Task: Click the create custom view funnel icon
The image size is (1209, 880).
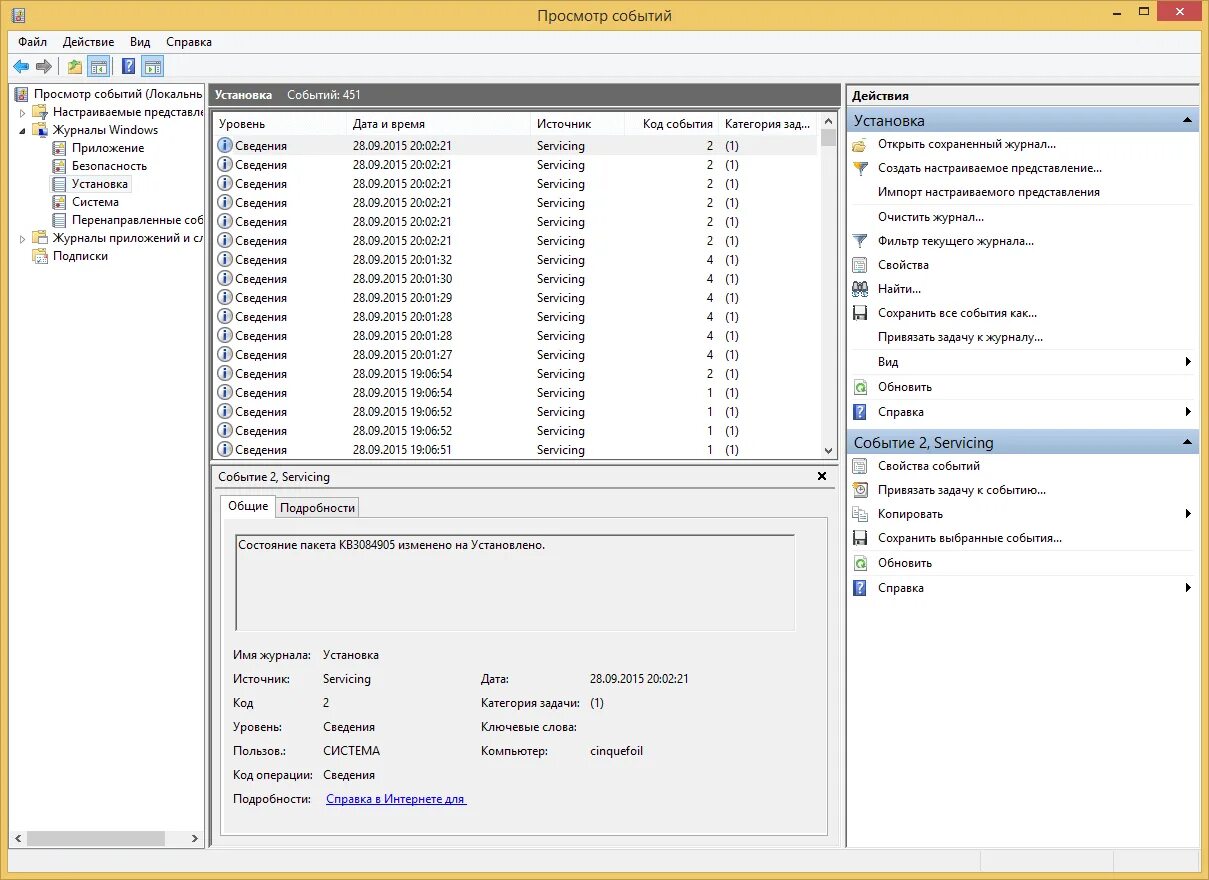Action: pos(860,168)
